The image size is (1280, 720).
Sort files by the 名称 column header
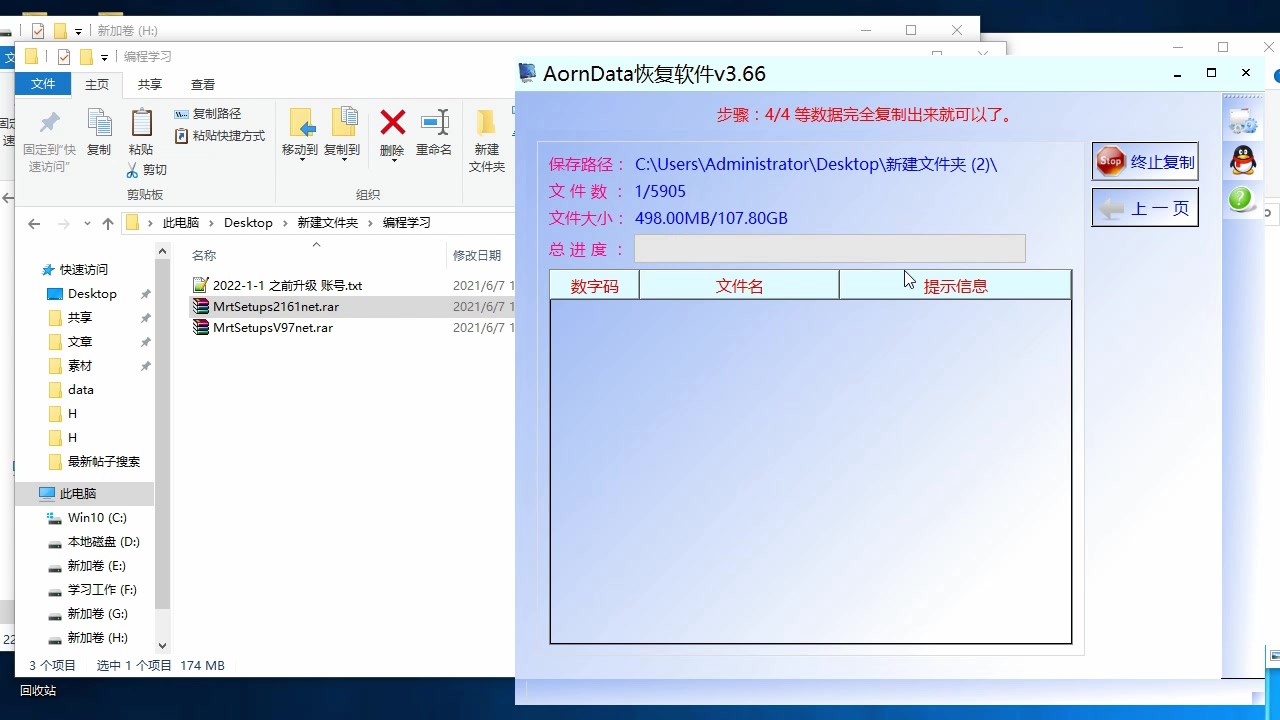pos(204,255)
